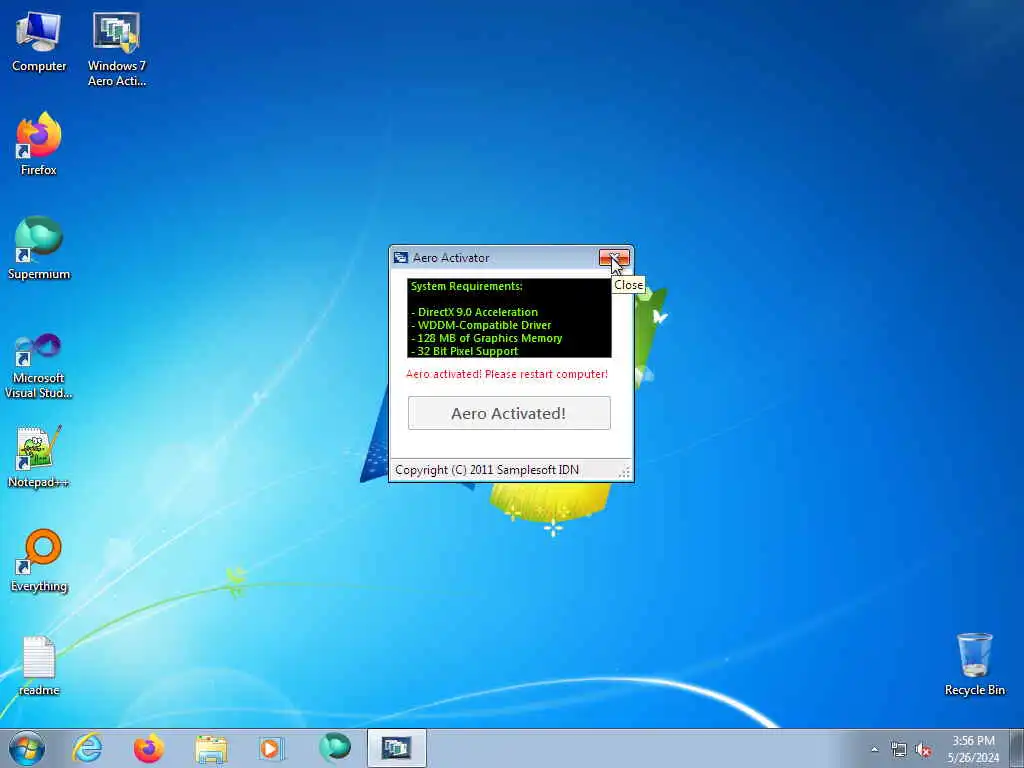1024x768 pixels.
Task: Click the Aero Activator title bar icon
Action: tap(400, 258)
